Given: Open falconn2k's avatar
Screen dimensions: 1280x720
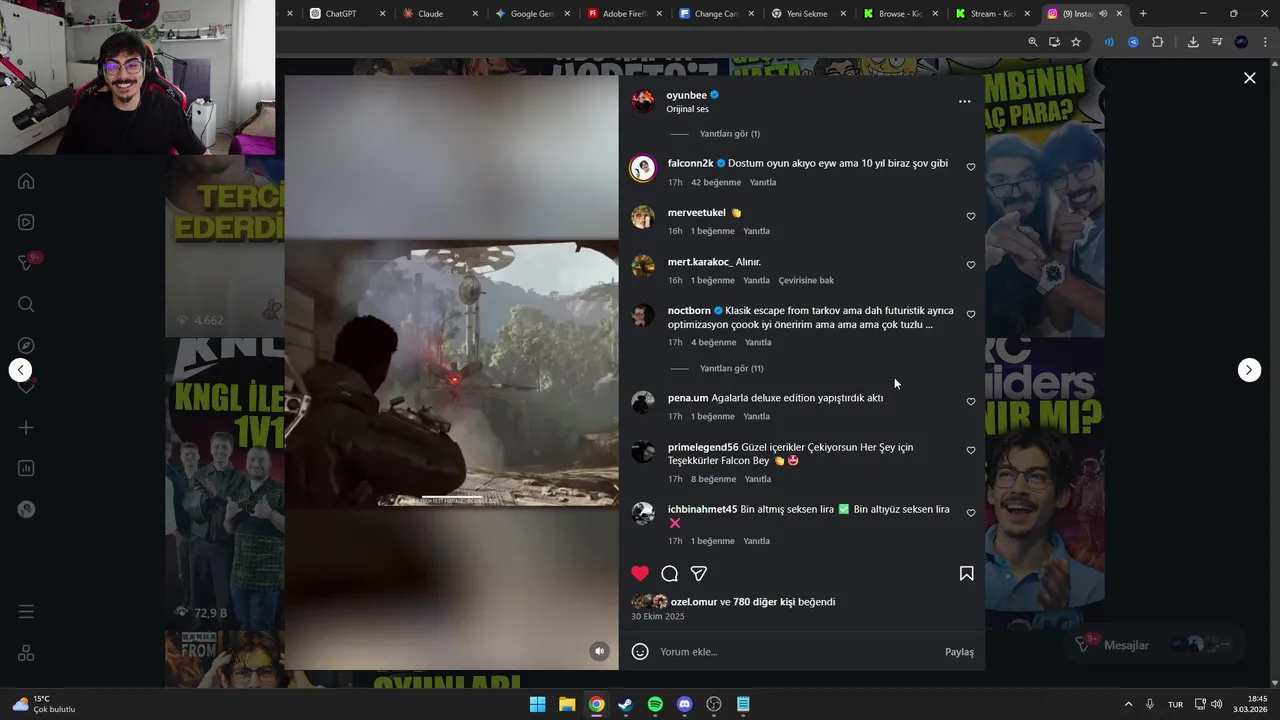Looking at the screenshot, I should [642, 168].
